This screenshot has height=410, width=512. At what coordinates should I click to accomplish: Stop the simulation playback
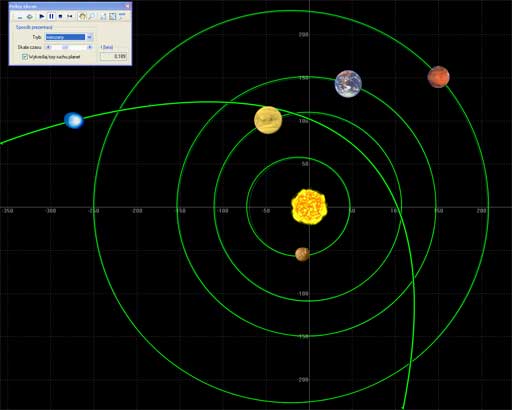pos(60,16)
